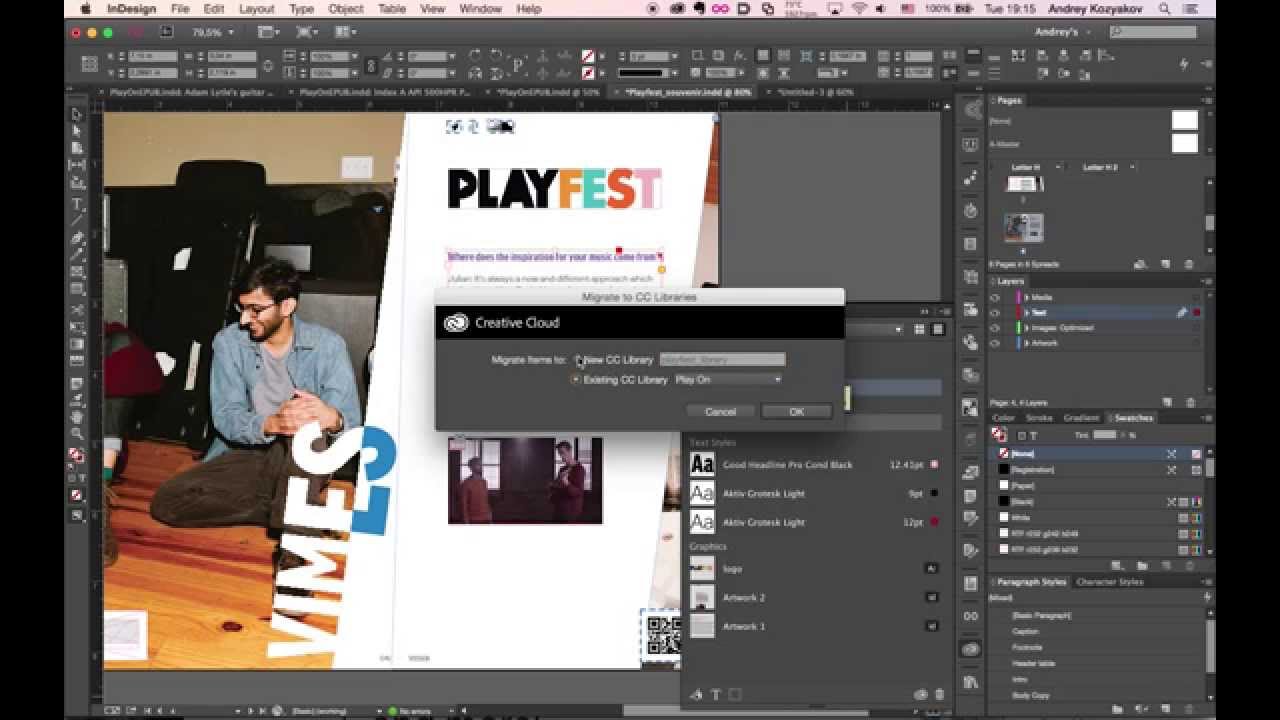Image resolution: width=1280 pixels, height=720 pixels.
Task: Open the Window menu
Action: [480, 9]
